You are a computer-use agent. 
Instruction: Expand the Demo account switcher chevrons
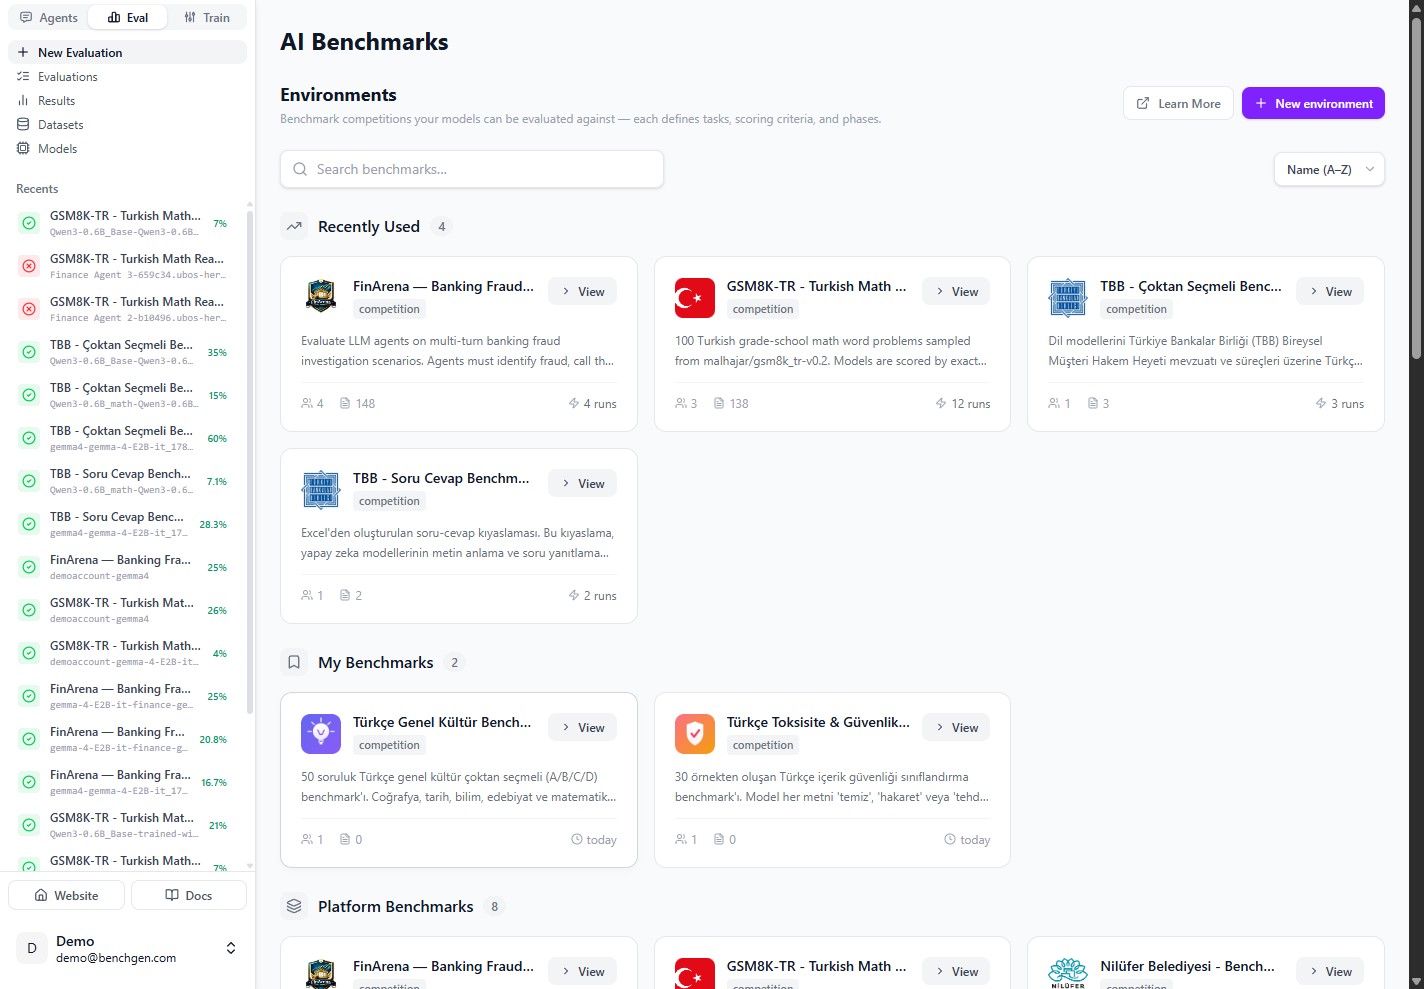pyautogui.click(x=231, y=948)
